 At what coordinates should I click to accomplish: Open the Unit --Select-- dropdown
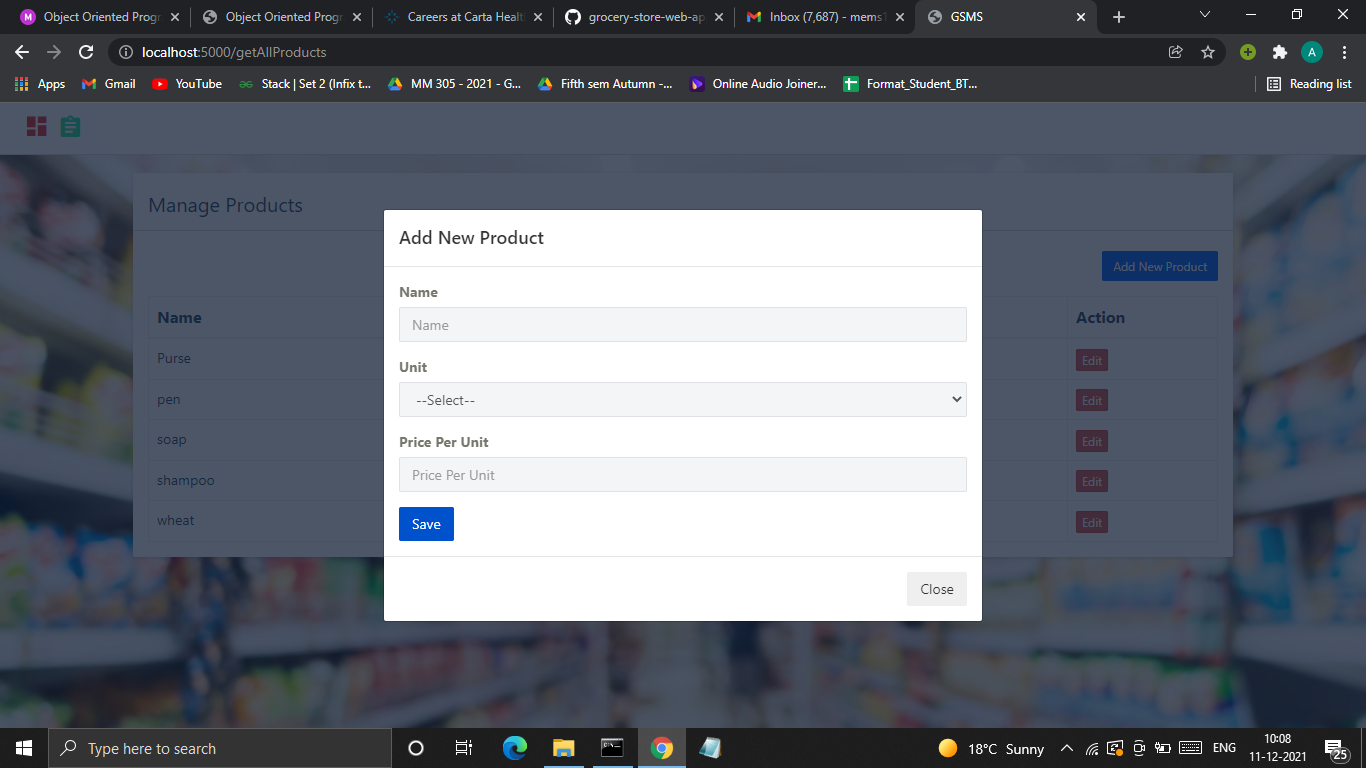tap(683, 399)
